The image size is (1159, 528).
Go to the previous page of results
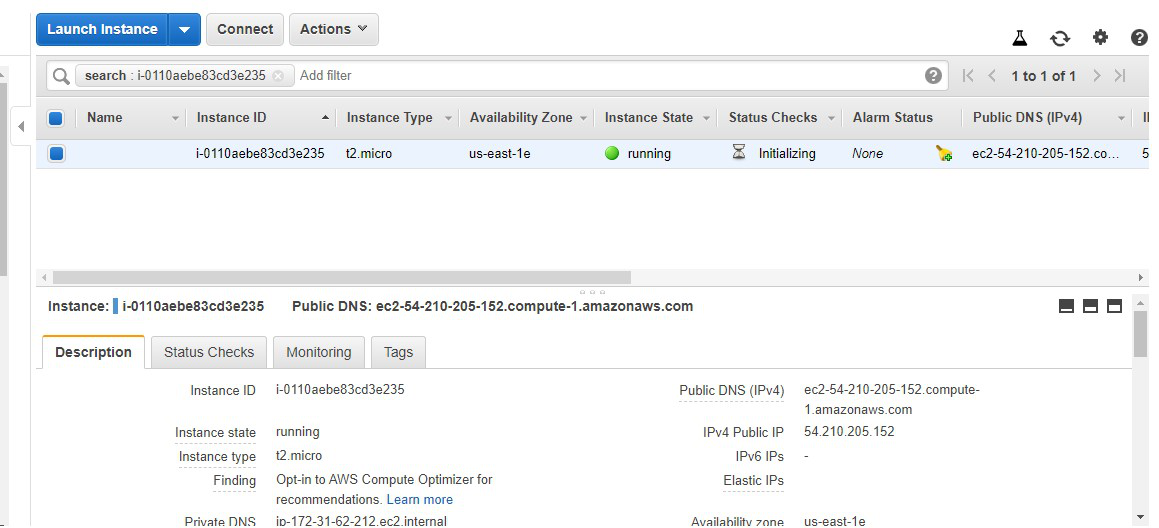coord(993,75)
